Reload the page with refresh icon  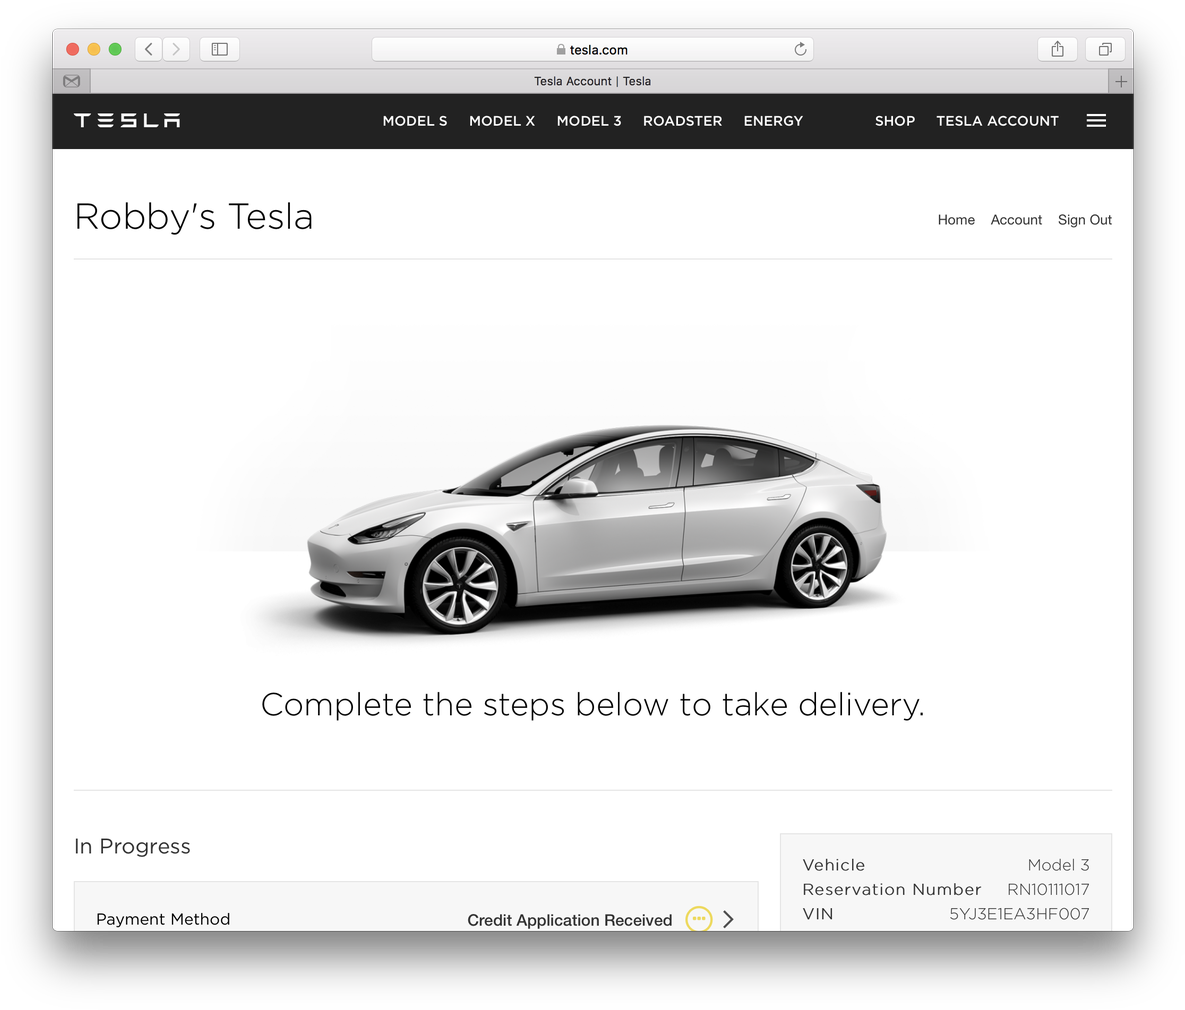[800, 49]
